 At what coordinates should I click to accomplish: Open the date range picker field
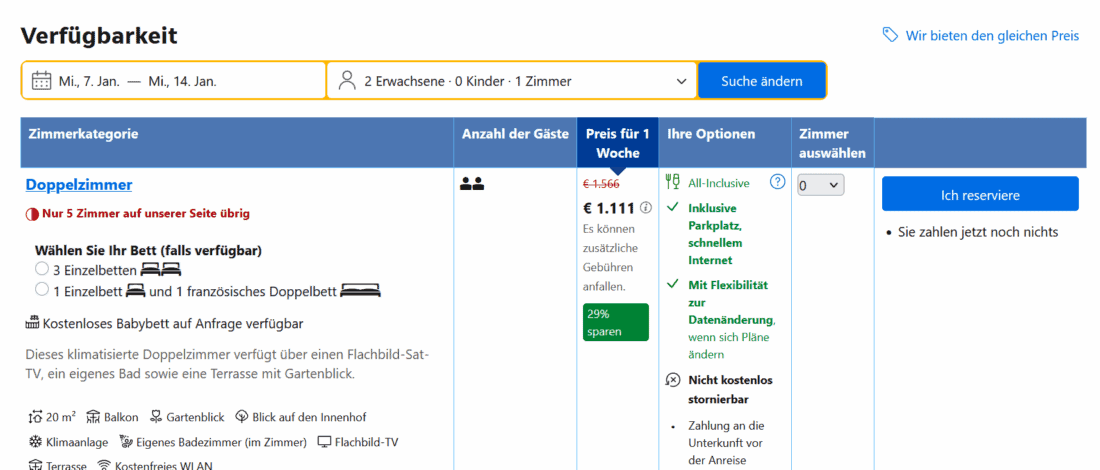click(175, 81)
